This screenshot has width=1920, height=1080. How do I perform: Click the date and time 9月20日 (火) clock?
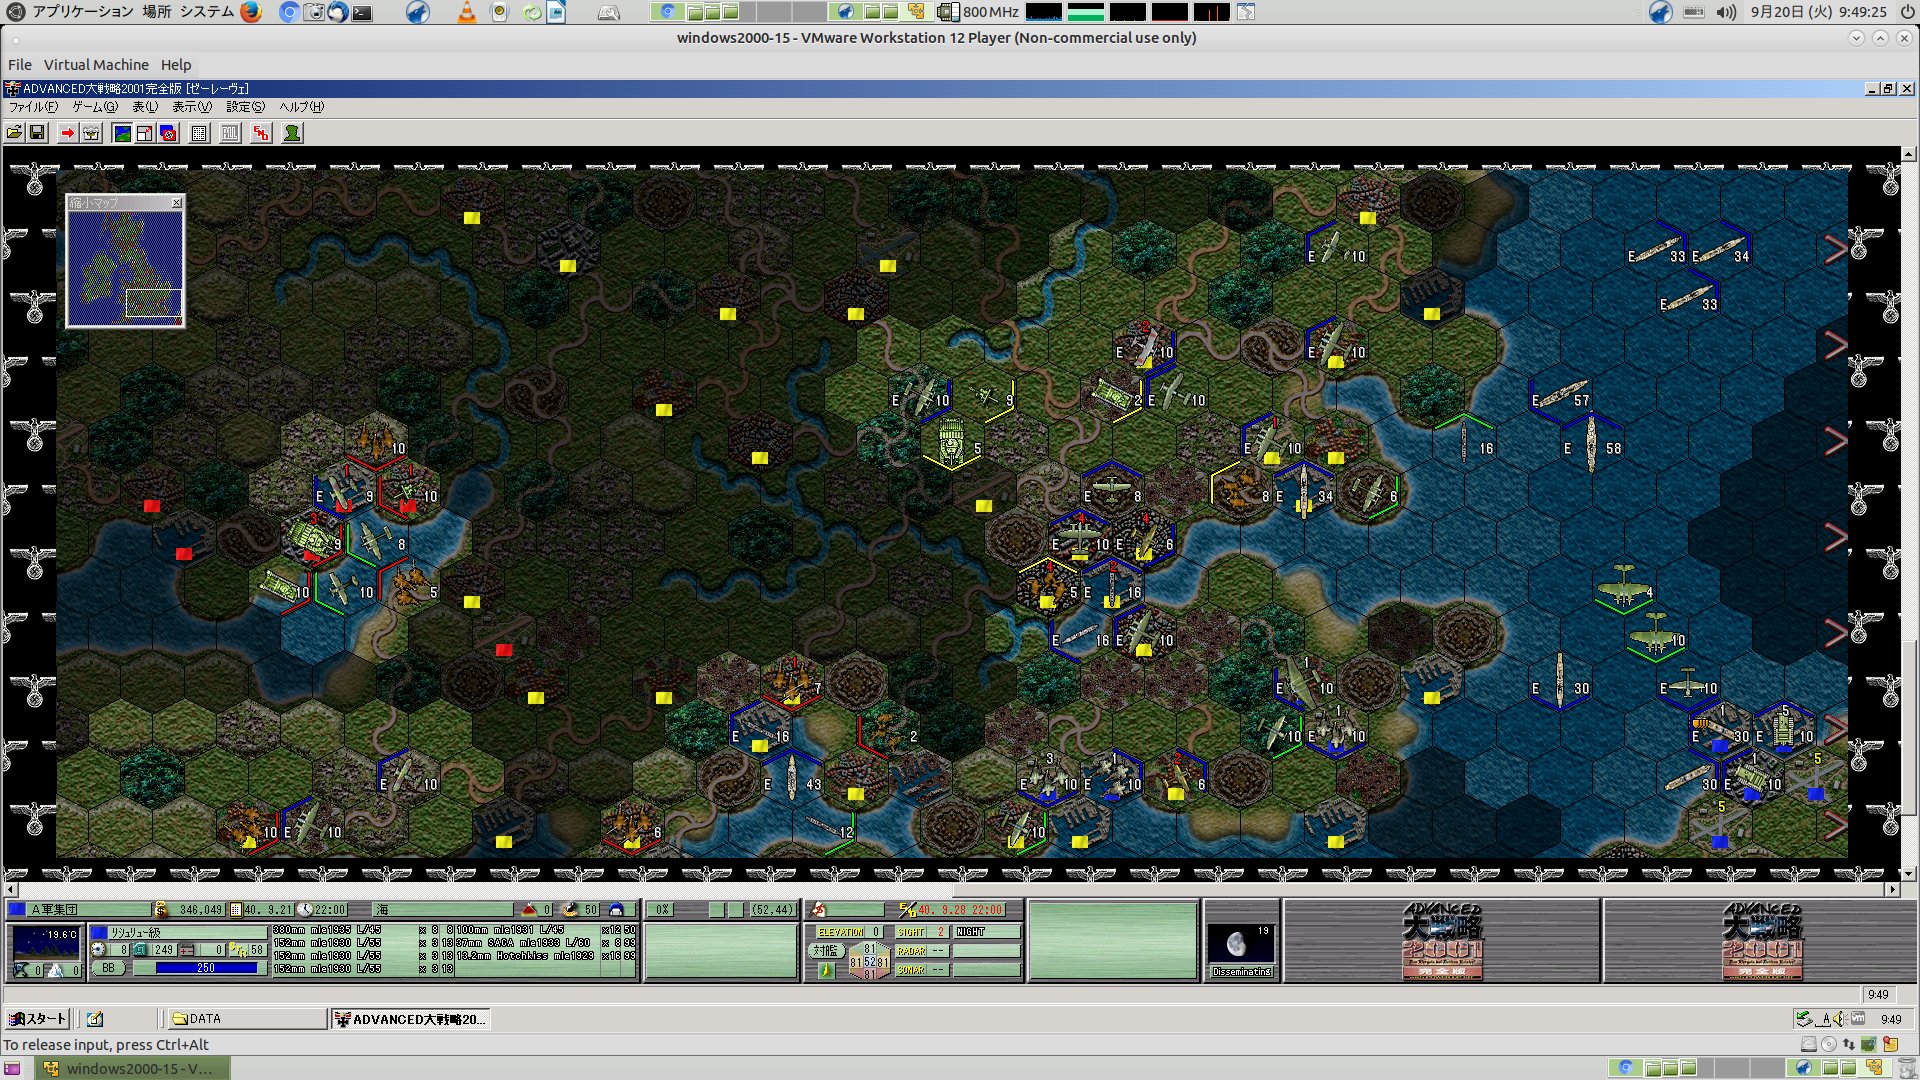pyautogui.click(x=1818, y=12)
